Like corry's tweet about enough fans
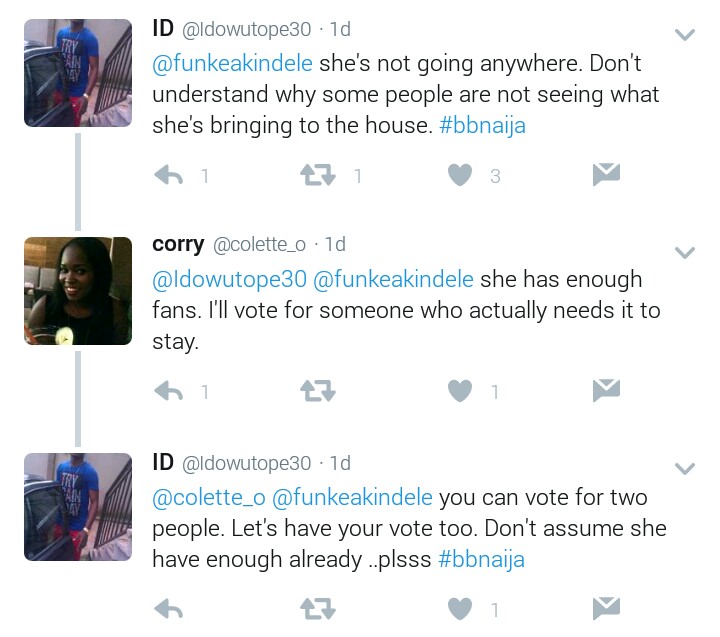Screen dimensions: 720x637 pos(459,391)
